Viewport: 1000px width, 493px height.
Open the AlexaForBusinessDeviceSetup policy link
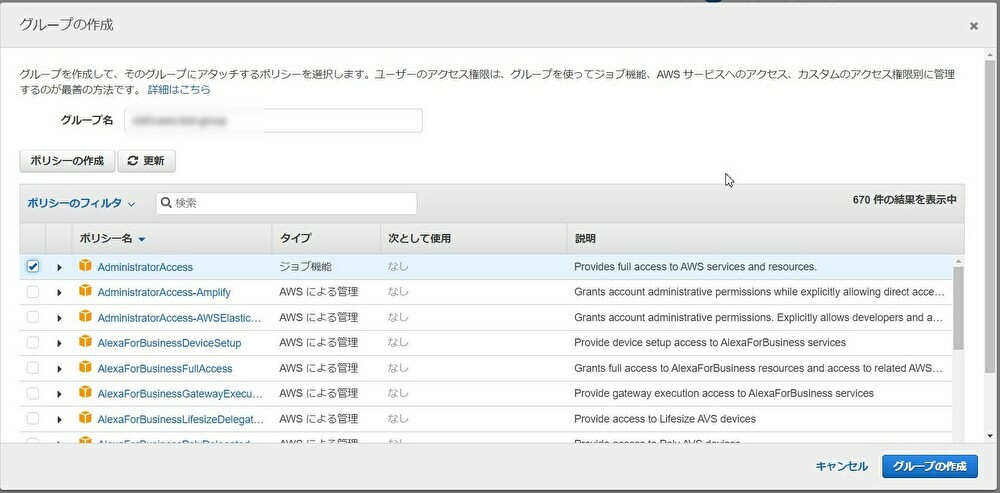[169, 343]
